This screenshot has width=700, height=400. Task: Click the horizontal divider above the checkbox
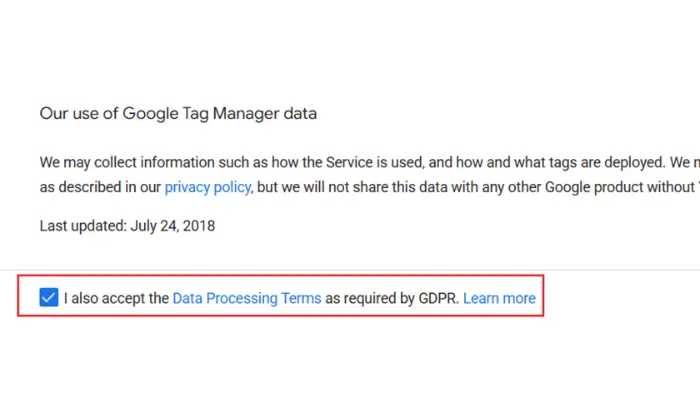pyautogui.click(x=350, y=269)
